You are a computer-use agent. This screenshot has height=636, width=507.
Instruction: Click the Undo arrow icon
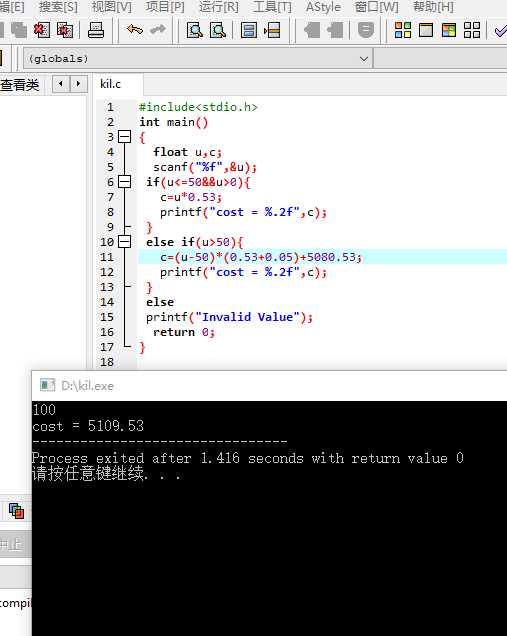point(135,29)
